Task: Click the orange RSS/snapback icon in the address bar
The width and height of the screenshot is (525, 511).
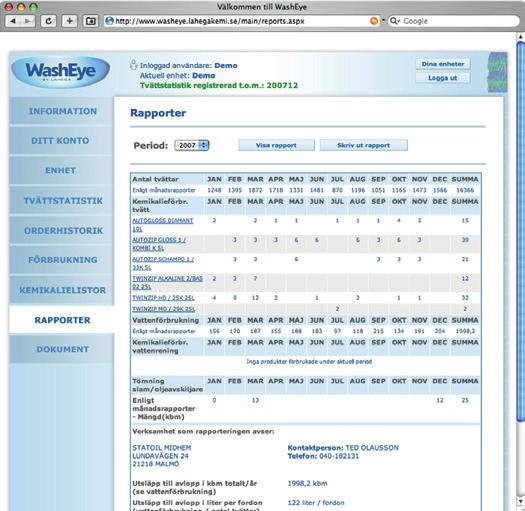Action: click(x=374, y=21)
